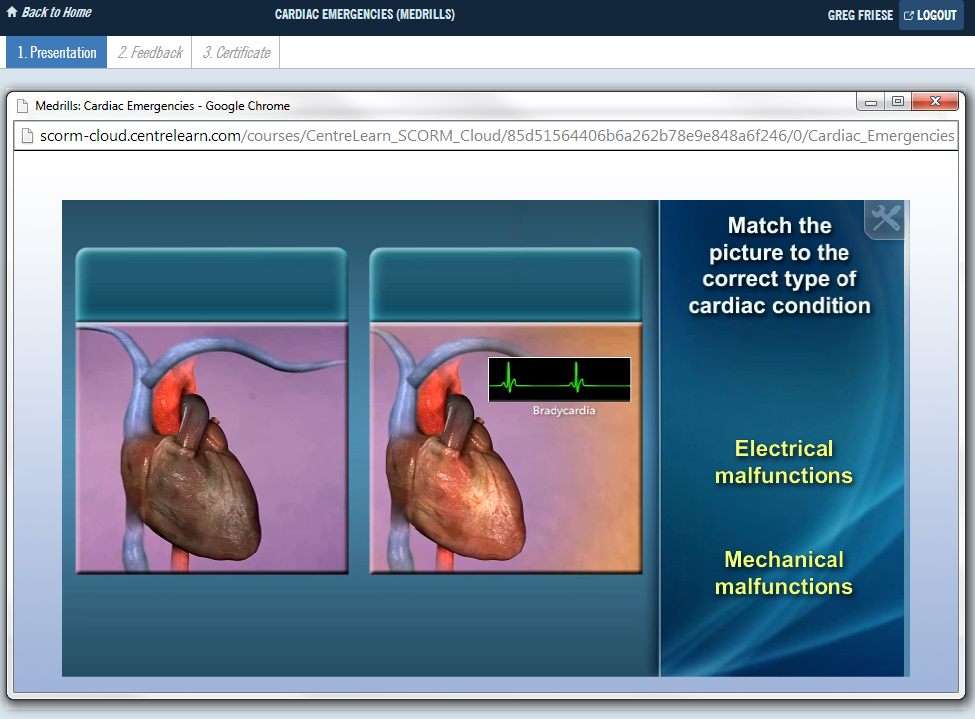The width and height of the screenshot is (975, 719).
Task: Log out using the LOGOUT button
Action: click(931, 15)
